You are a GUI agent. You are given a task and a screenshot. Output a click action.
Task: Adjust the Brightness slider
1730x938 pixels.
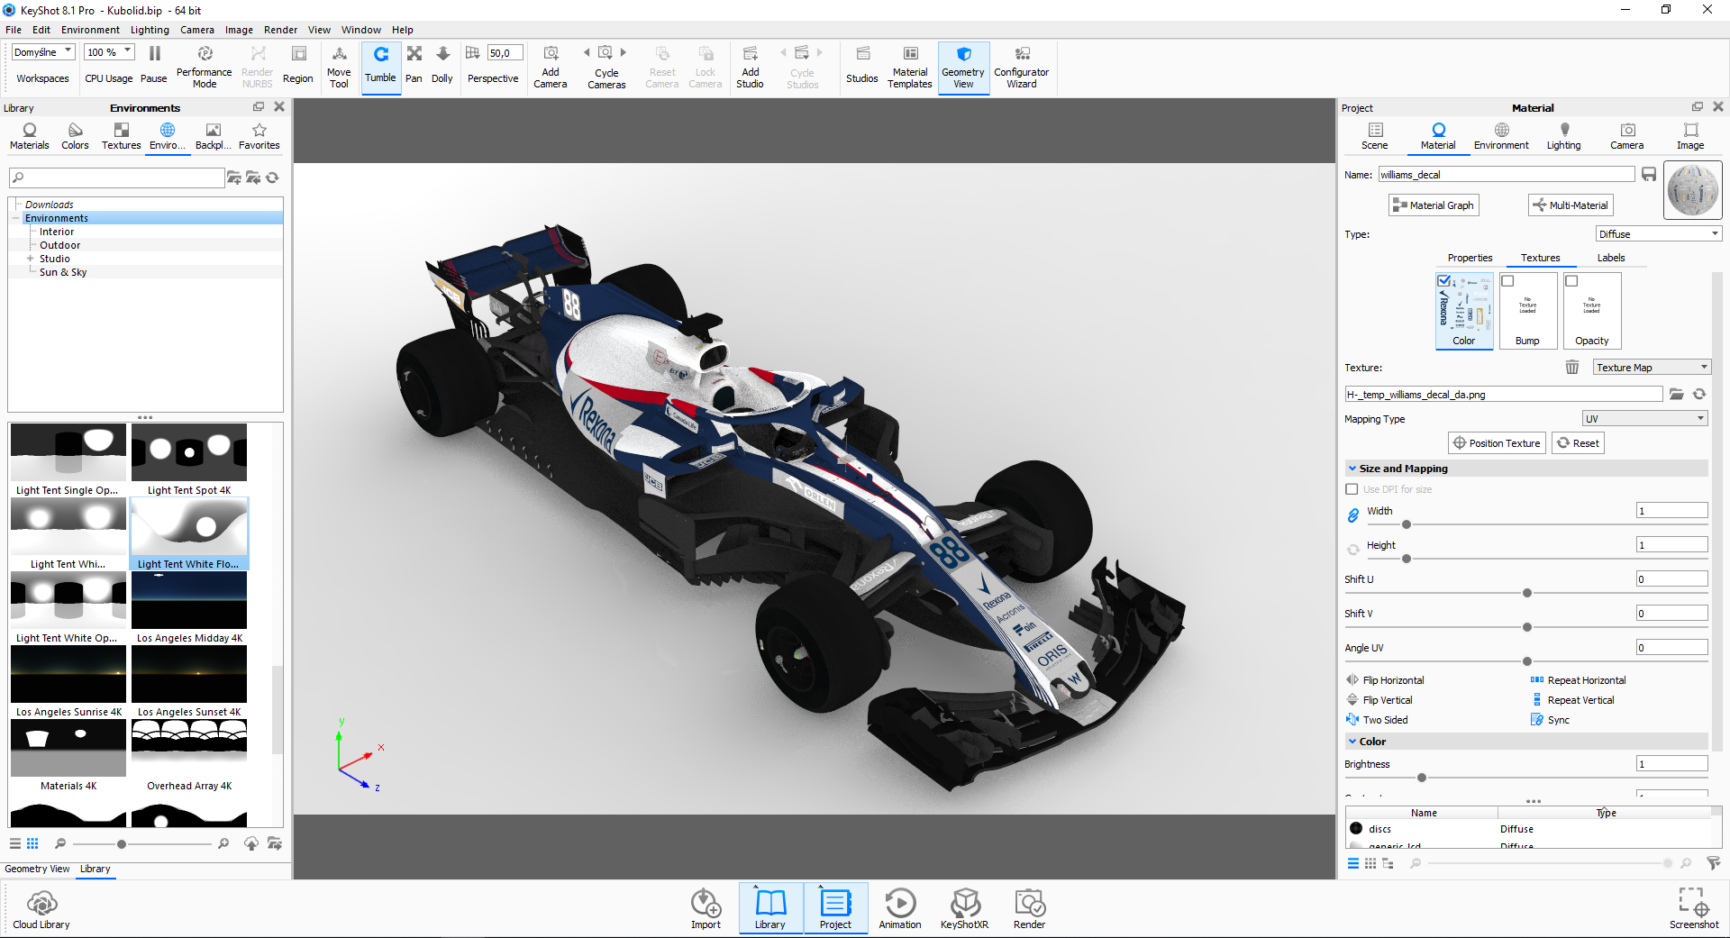(1421, 778)
